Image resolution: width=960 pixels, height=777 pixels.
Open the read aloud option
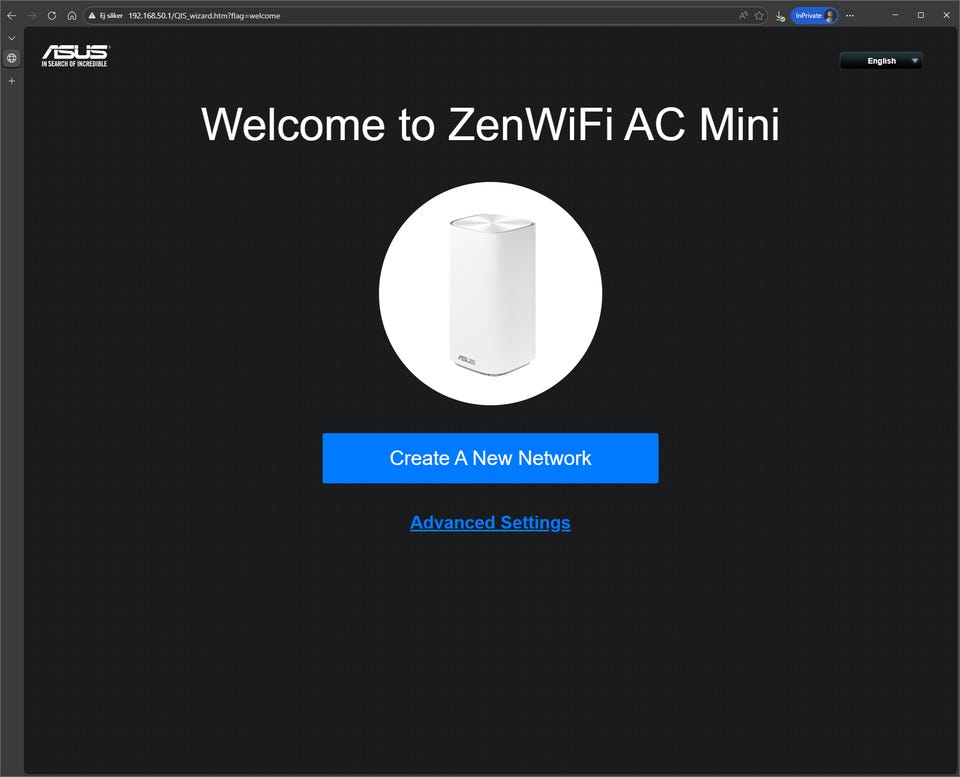[x=743, y=15]
